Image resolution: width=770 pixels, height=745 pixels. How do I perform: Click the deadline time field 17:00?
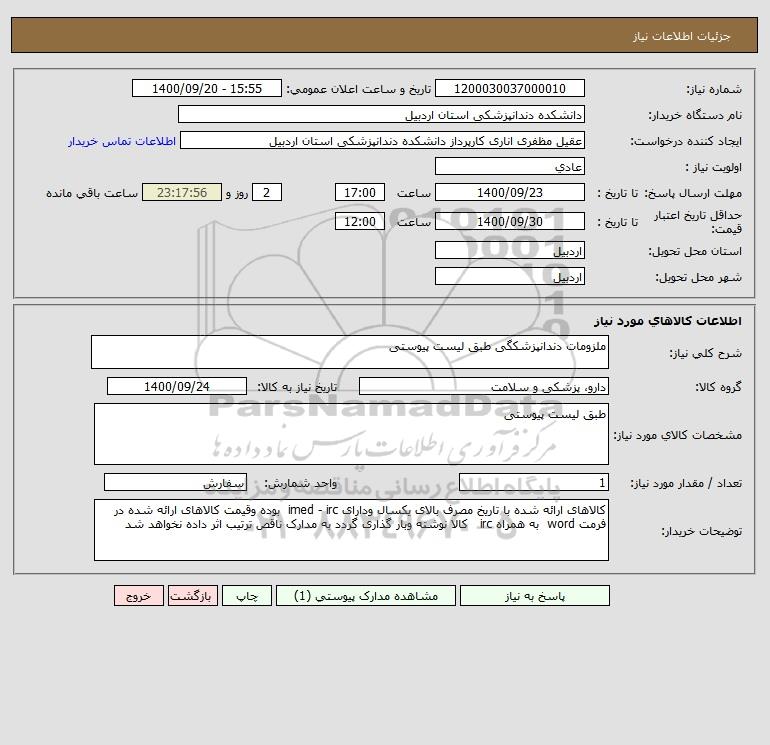click(359, 193)
